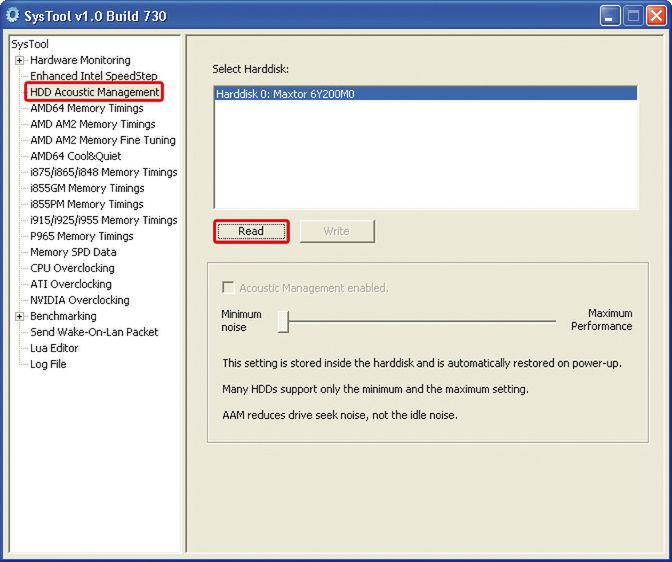672x562 pixels.
Task: Select P965 Memory Timings
Action: pyautogui.click(x=81, y=236)
